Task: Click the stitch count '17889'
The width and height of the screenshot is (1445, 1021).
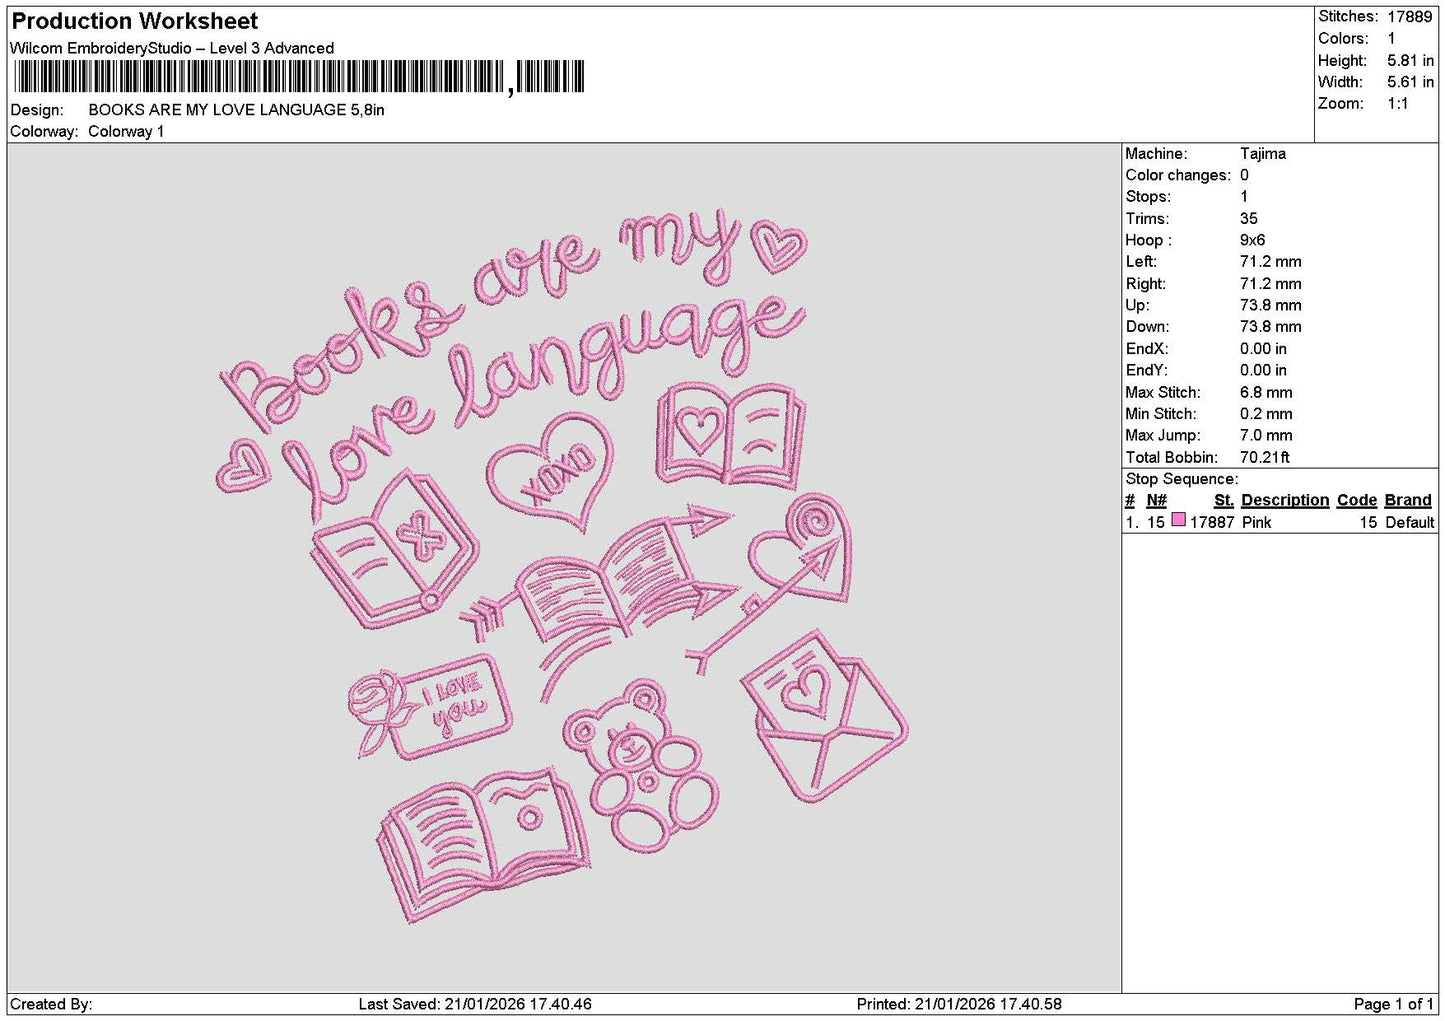Action: point(1409,17)
